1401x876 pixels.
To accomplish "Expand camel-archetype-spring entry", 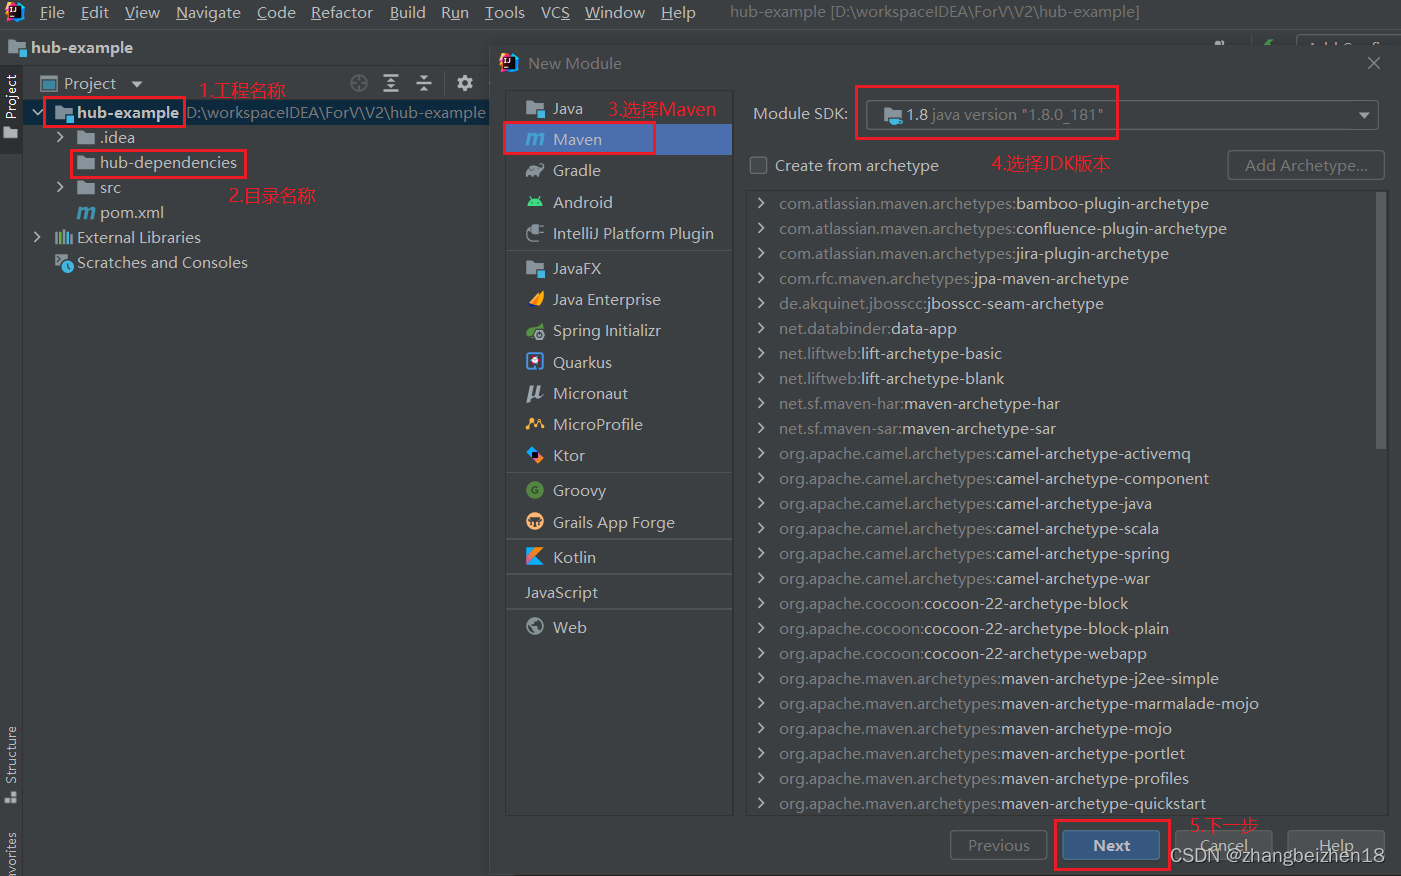I will pos(761,553).
